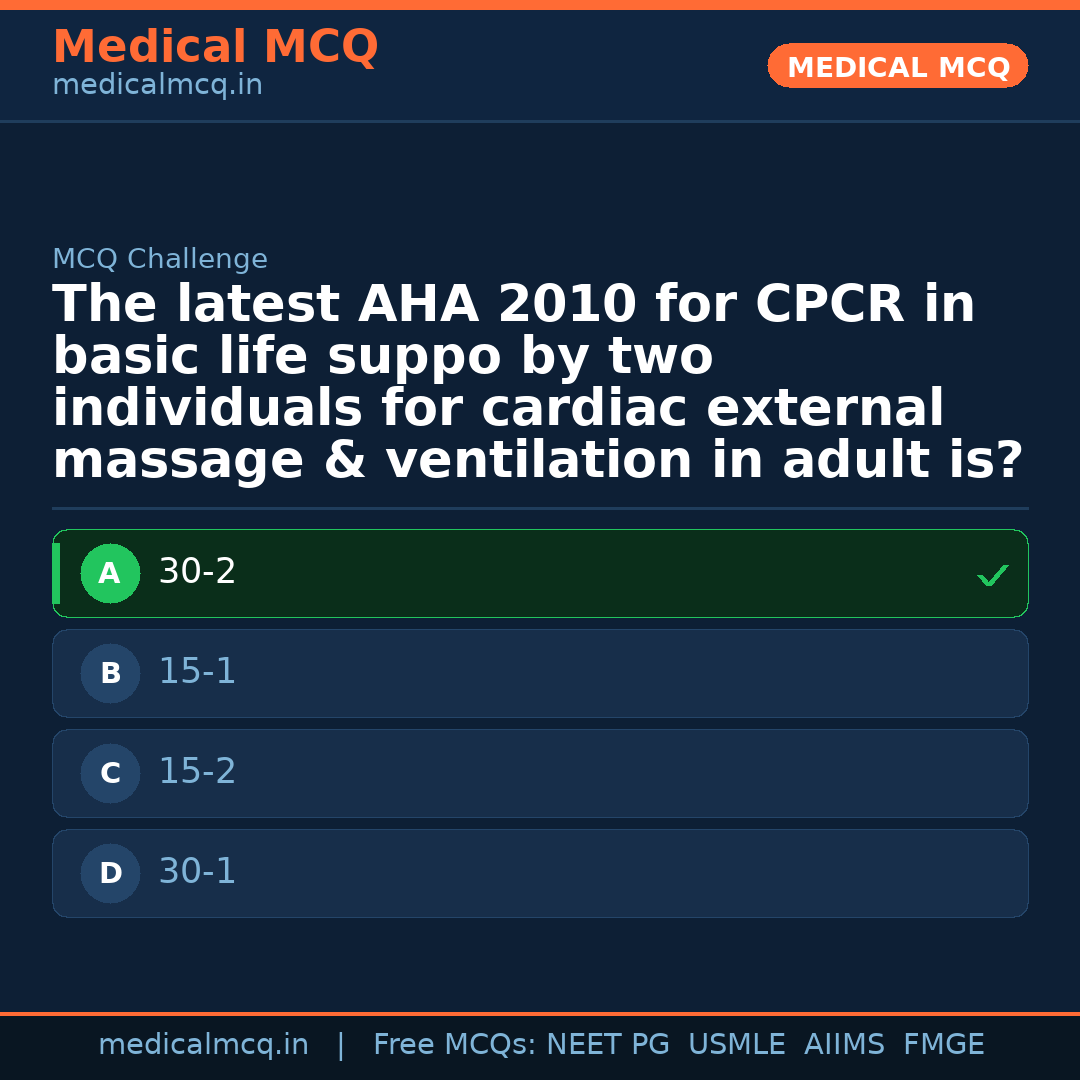Click the Medical MCQ header title
Image resolution: width=1080 pixels, height=1080 pixels.
[x=215, y=47]
